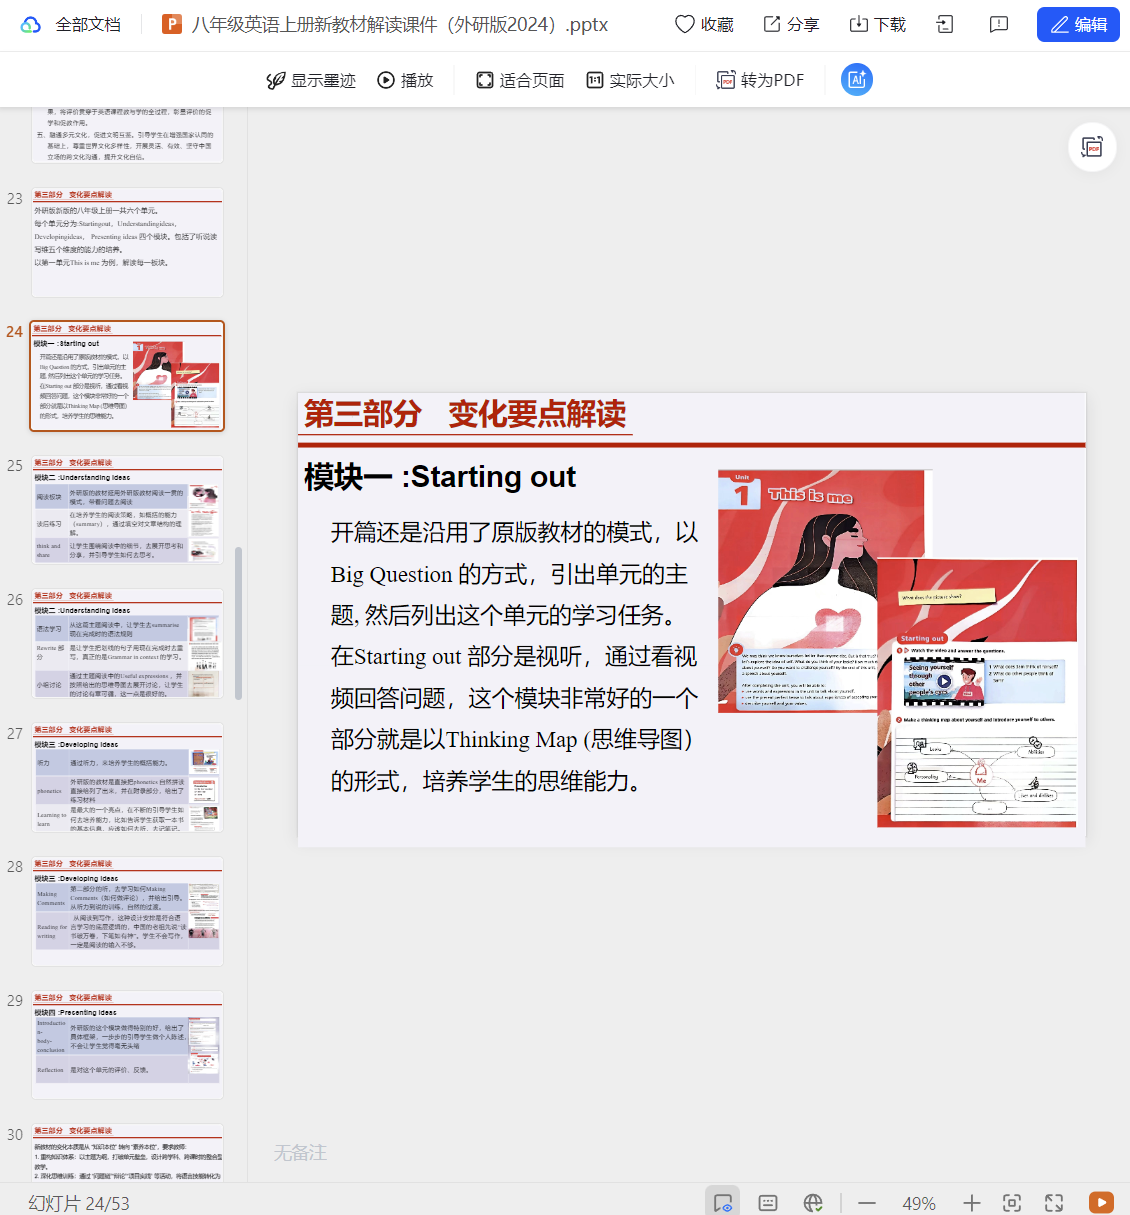Select slide 24 thumbnail
This screenshot has width=1130, height=1215.
click(x=127, y=376)
